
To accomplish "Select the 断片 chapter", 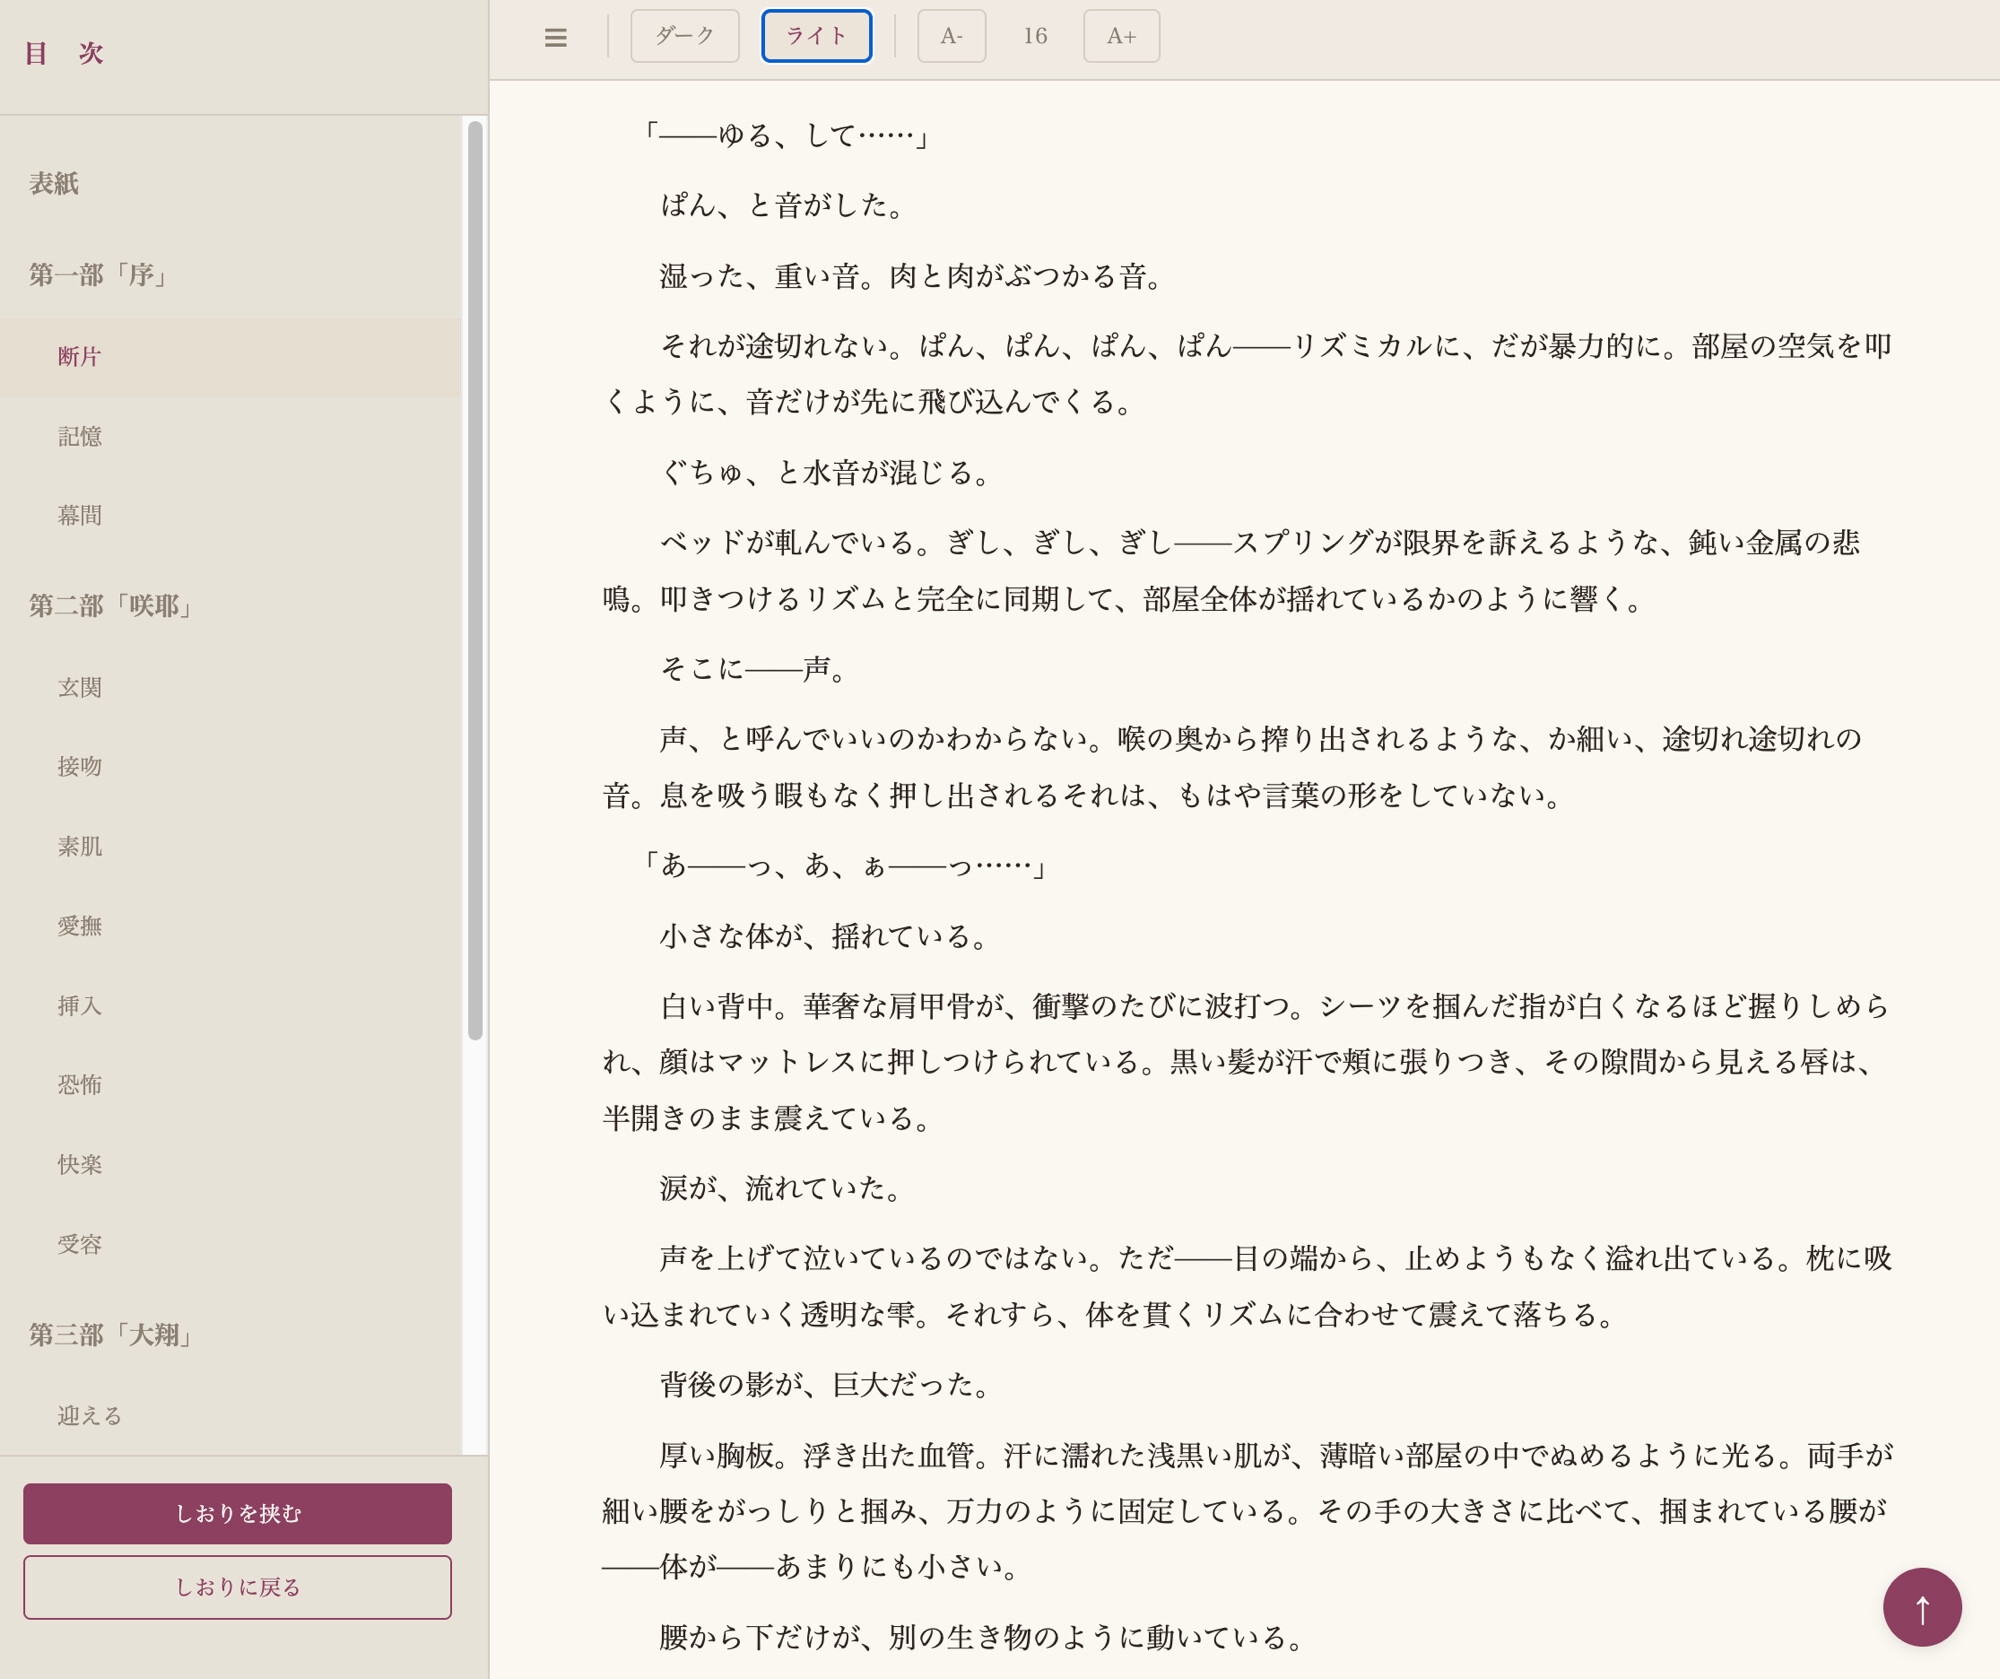I will 79,357.
